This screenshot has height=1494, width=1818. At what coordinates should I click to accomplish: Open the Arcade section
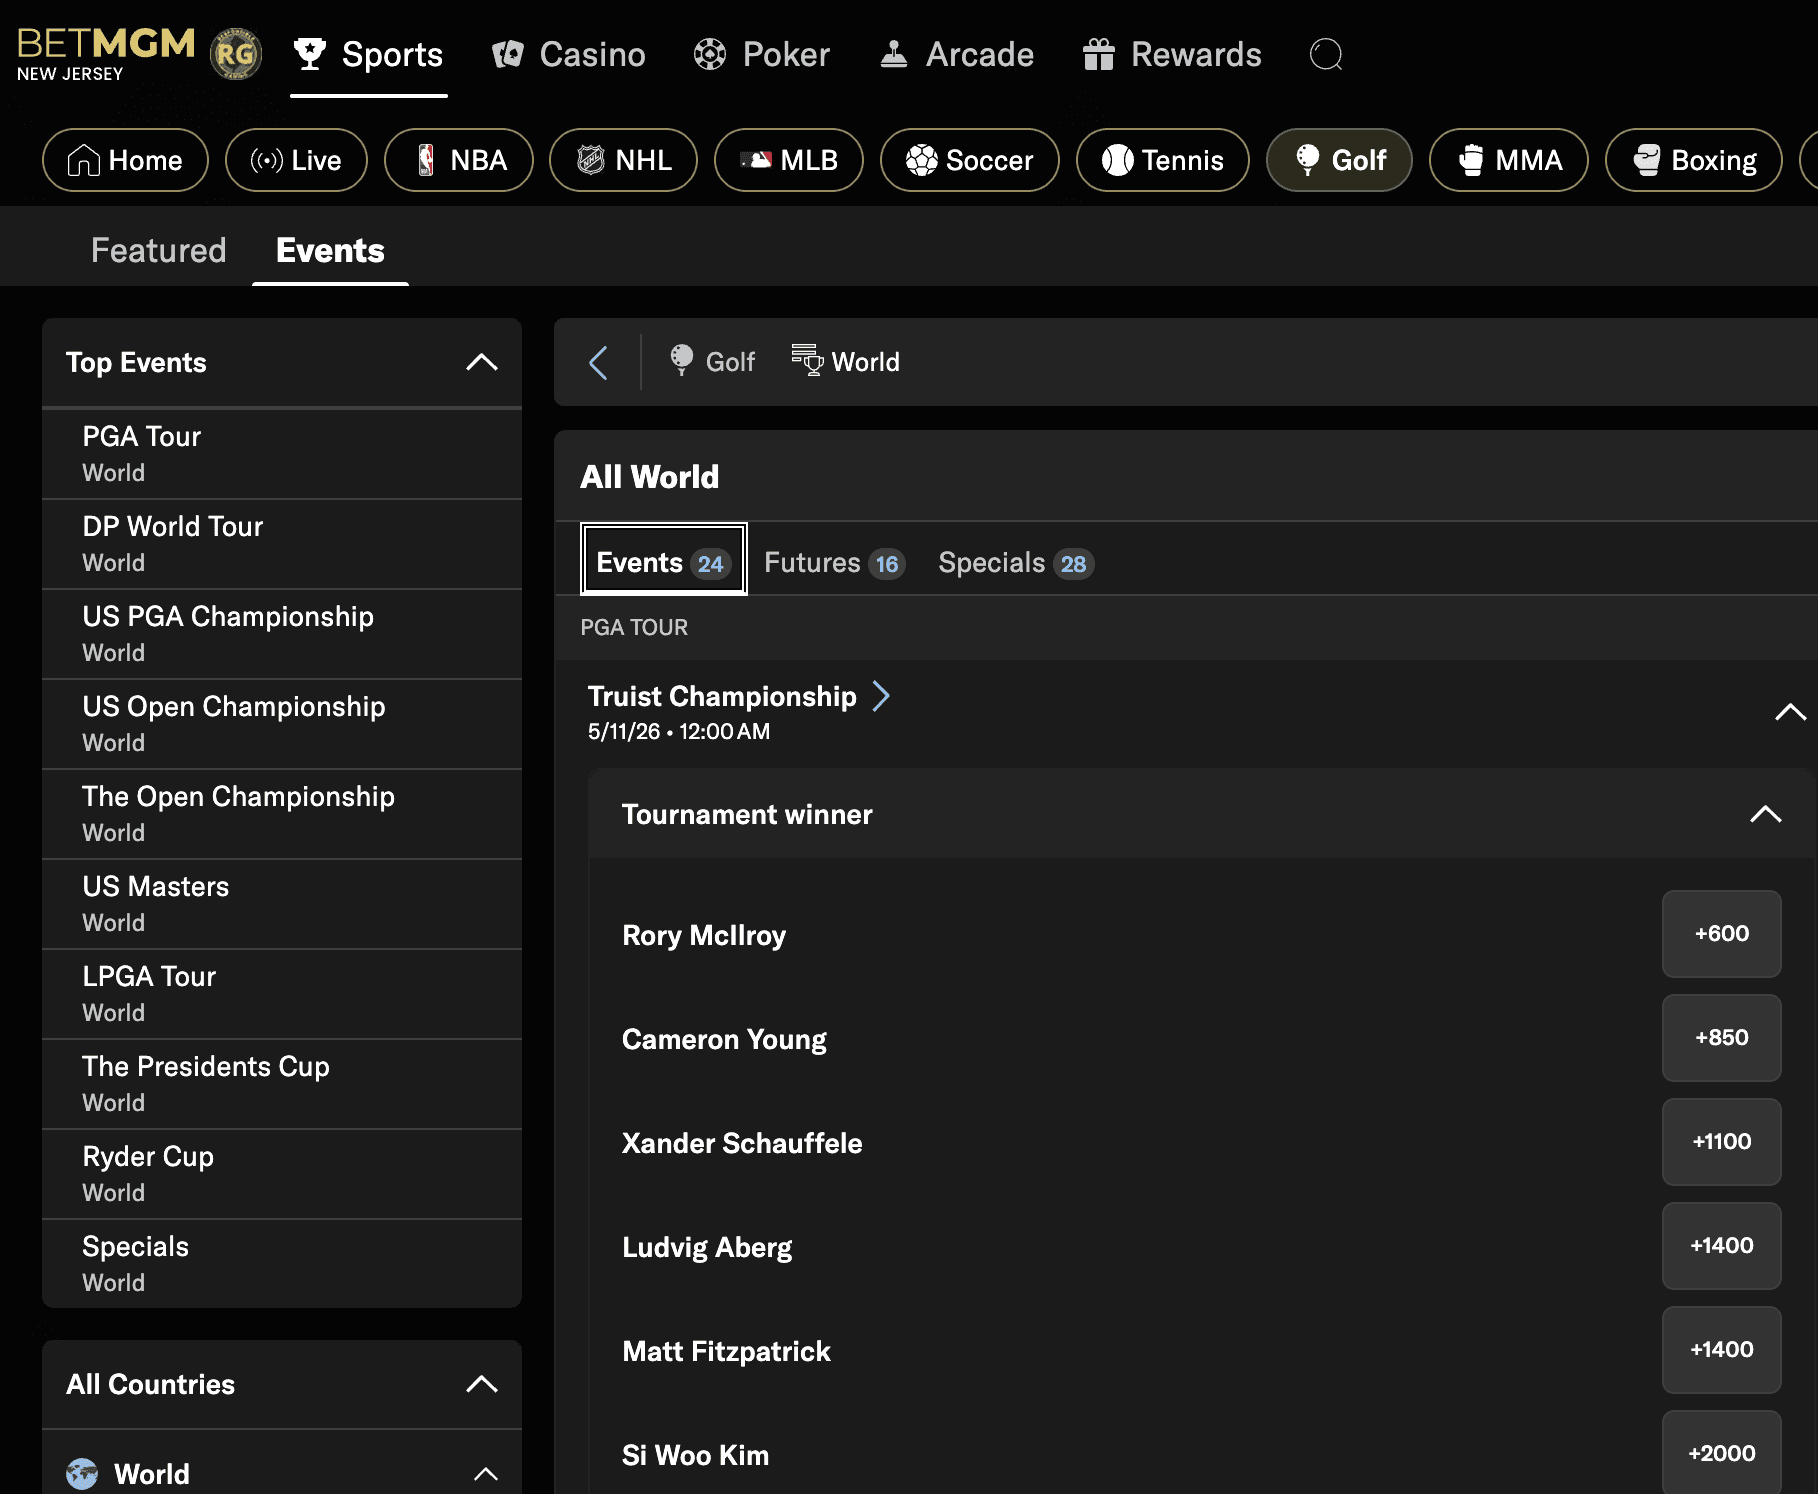point(956,54)
